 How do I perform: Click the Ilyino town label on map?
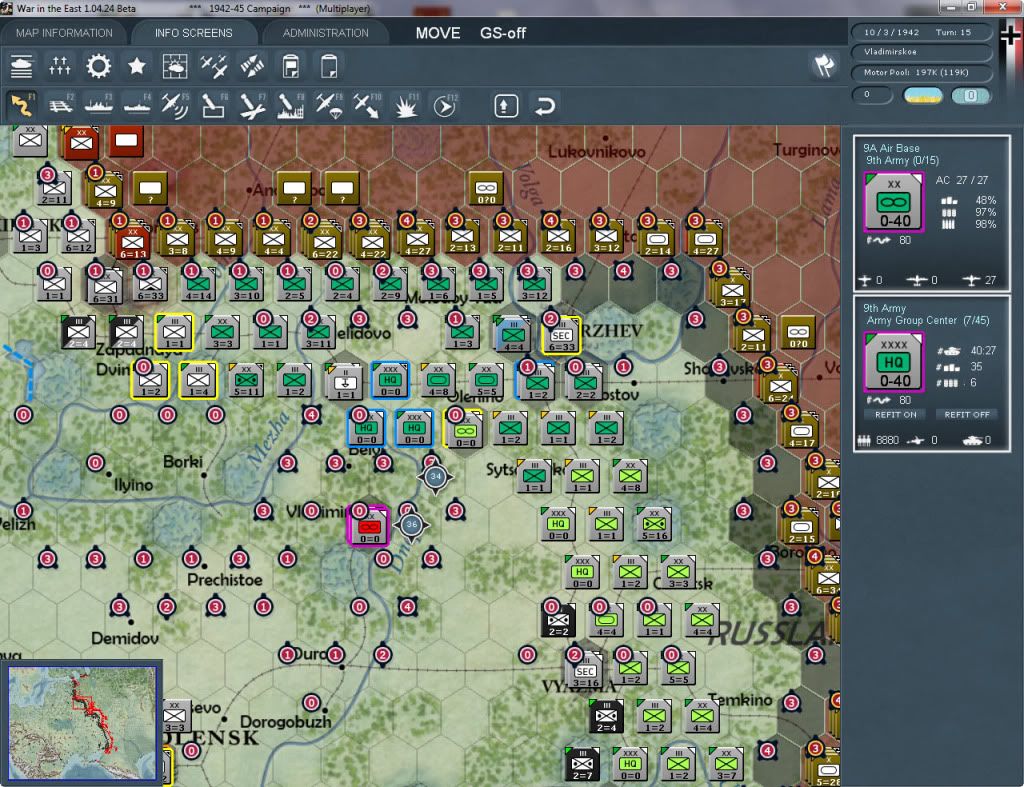(x=133, y=485)
